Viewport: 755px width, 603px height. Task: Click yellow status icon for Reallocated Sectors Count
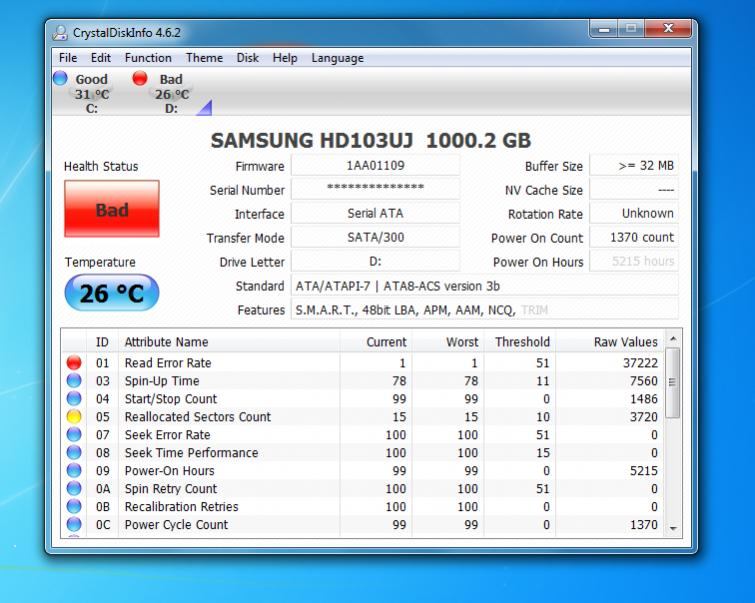pos(74,417)
